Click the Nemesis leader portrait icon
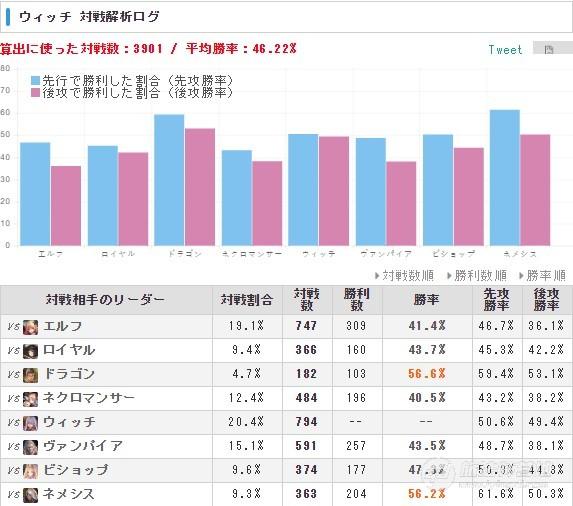The image size is (573, 506). pos(30,495)
